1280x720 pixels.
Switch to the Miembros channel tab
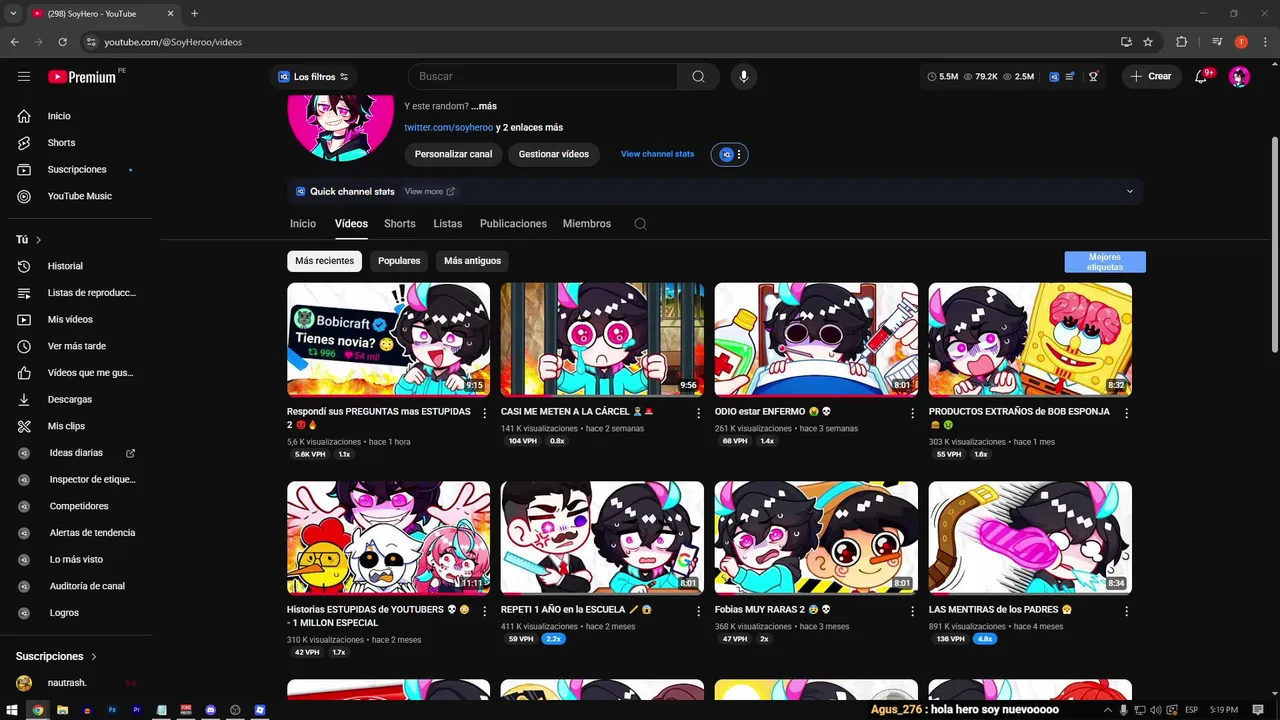(587, 224)
